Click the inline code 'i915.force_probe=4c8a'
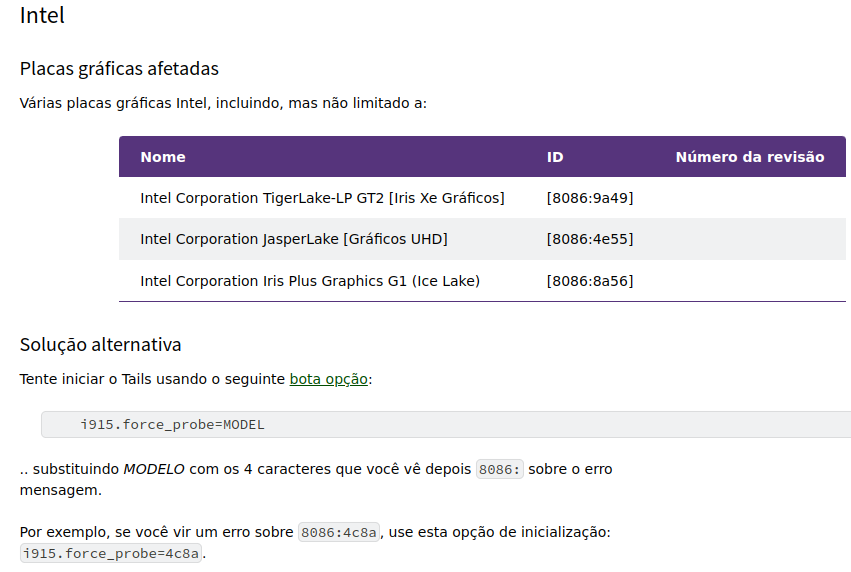Image resolution: width=851 pixels, height=572 pixels. (x=111, y=554)
